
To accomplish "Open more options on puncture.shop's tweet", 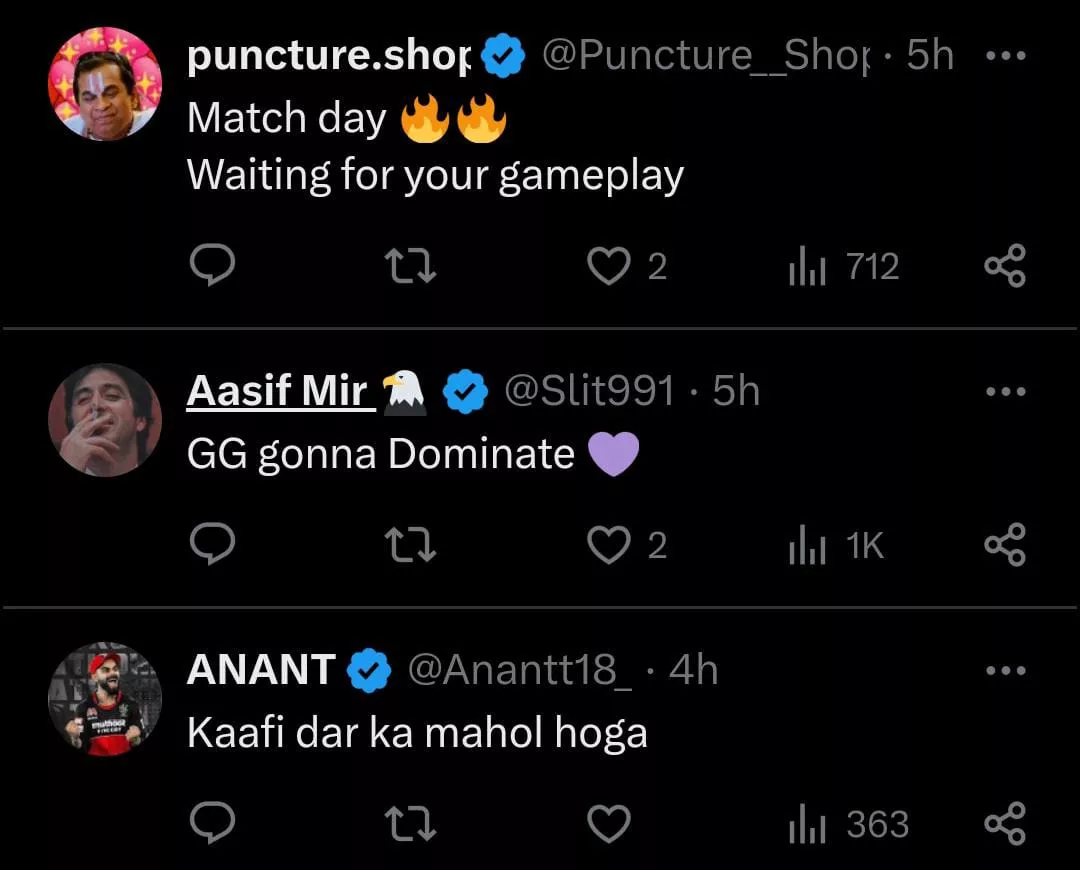I will point(1005,56).
